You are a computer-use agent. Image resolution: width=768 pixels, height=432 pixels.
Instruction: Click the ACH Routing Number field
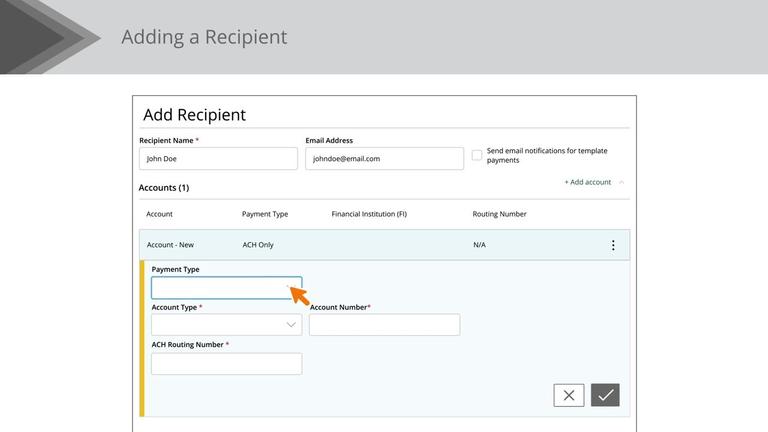[226, 364]
